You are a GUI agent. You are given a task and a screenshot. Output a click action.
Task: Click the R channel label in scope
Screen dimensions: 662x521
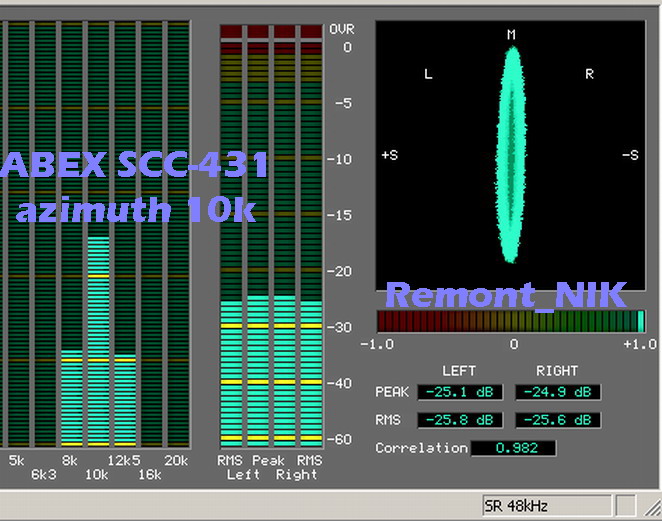point(590,74)
